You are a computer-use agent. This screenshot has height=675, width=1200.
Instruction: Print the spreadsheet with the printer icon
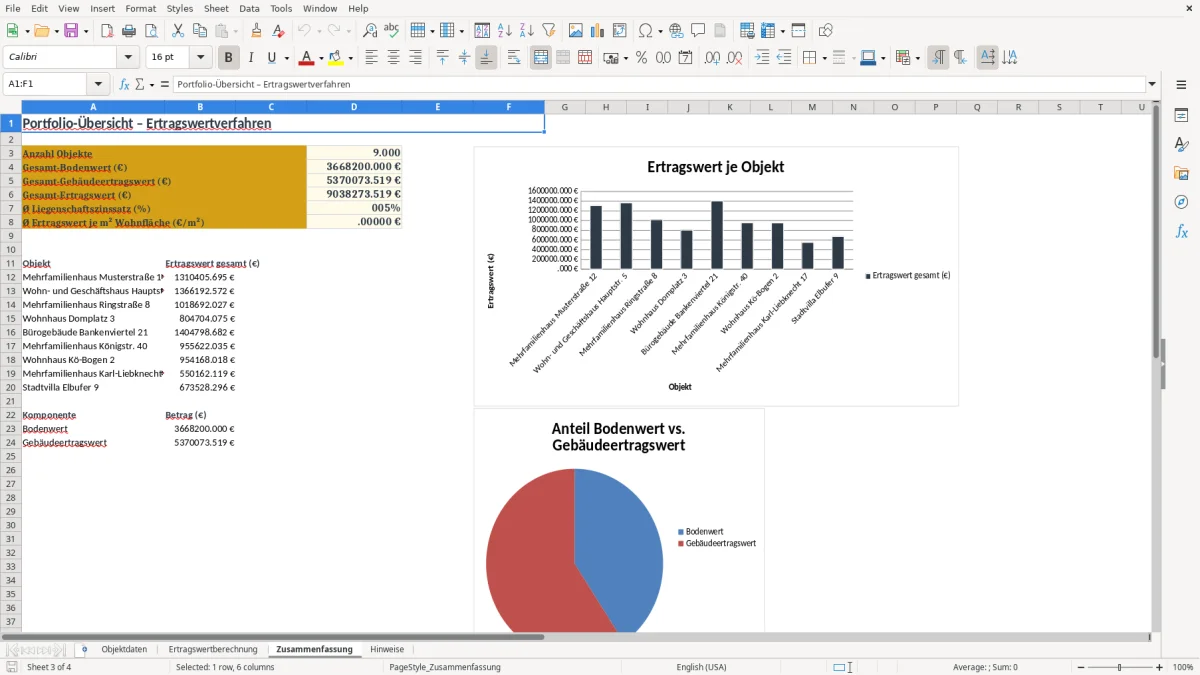(x=128, y=31)
